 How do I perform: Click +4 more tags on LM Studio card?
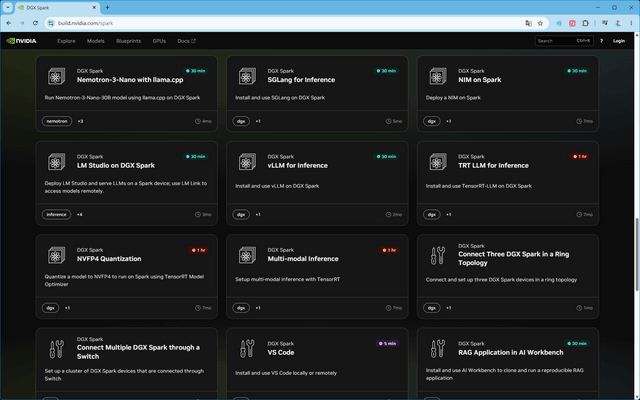80,214
